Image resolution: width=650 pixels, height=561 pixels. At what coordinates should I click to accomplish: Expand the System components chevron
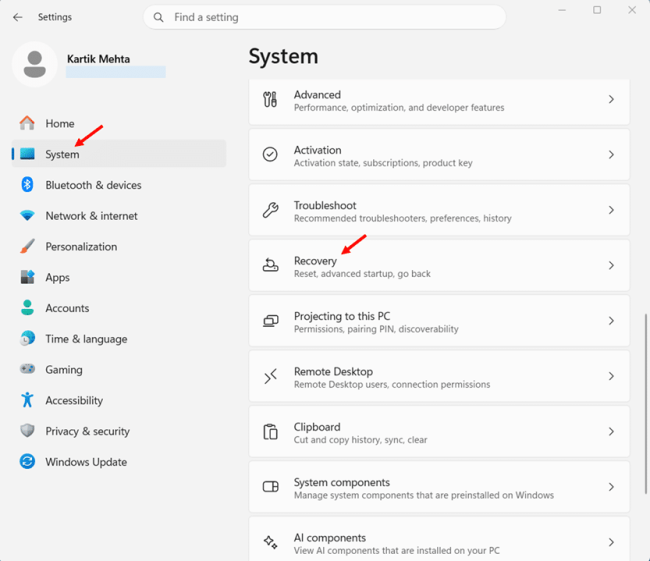[611, 487]
